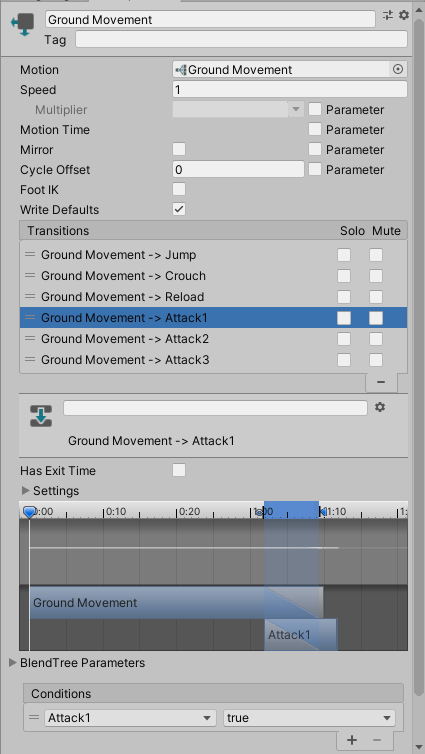Enable Parameter checkbox for Mirror
This screenshot has width=425, height=754.
tap(315, 150)
